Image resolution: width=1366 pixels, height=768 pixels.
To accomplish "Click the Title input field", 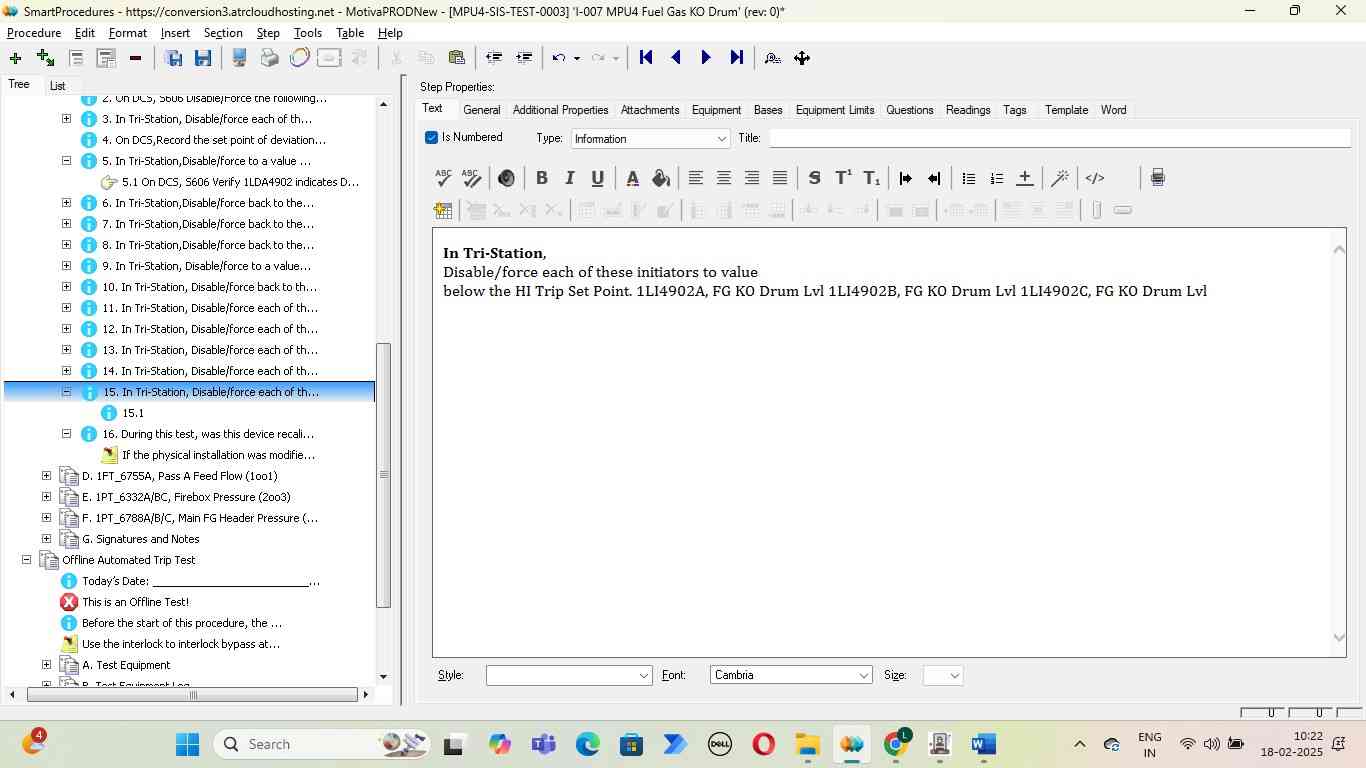I will click(x=1060, y=138).
